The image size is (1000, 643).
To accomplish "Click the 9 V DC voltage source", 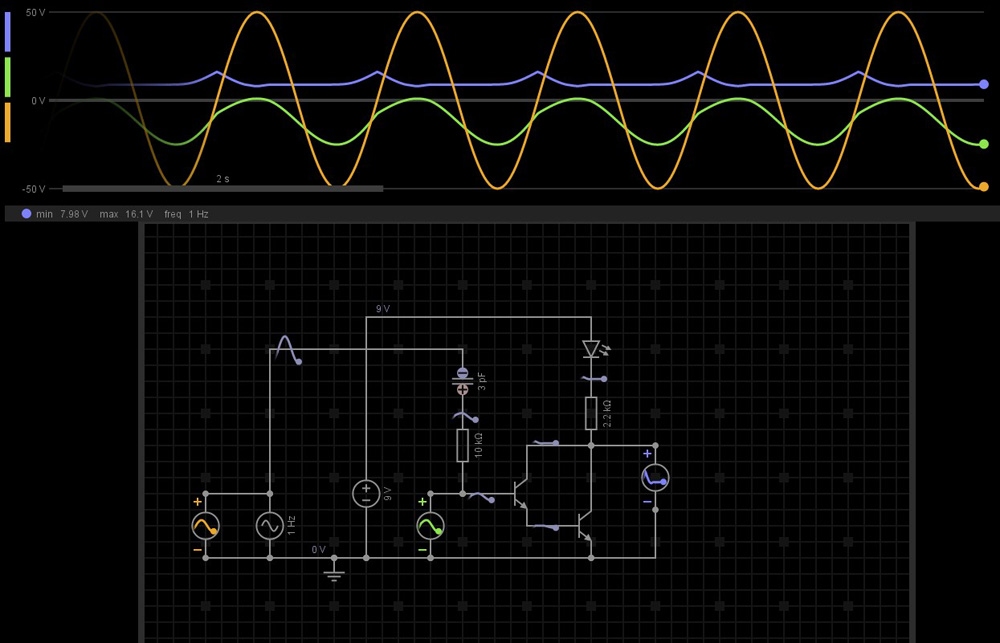I will coord(366,493).
